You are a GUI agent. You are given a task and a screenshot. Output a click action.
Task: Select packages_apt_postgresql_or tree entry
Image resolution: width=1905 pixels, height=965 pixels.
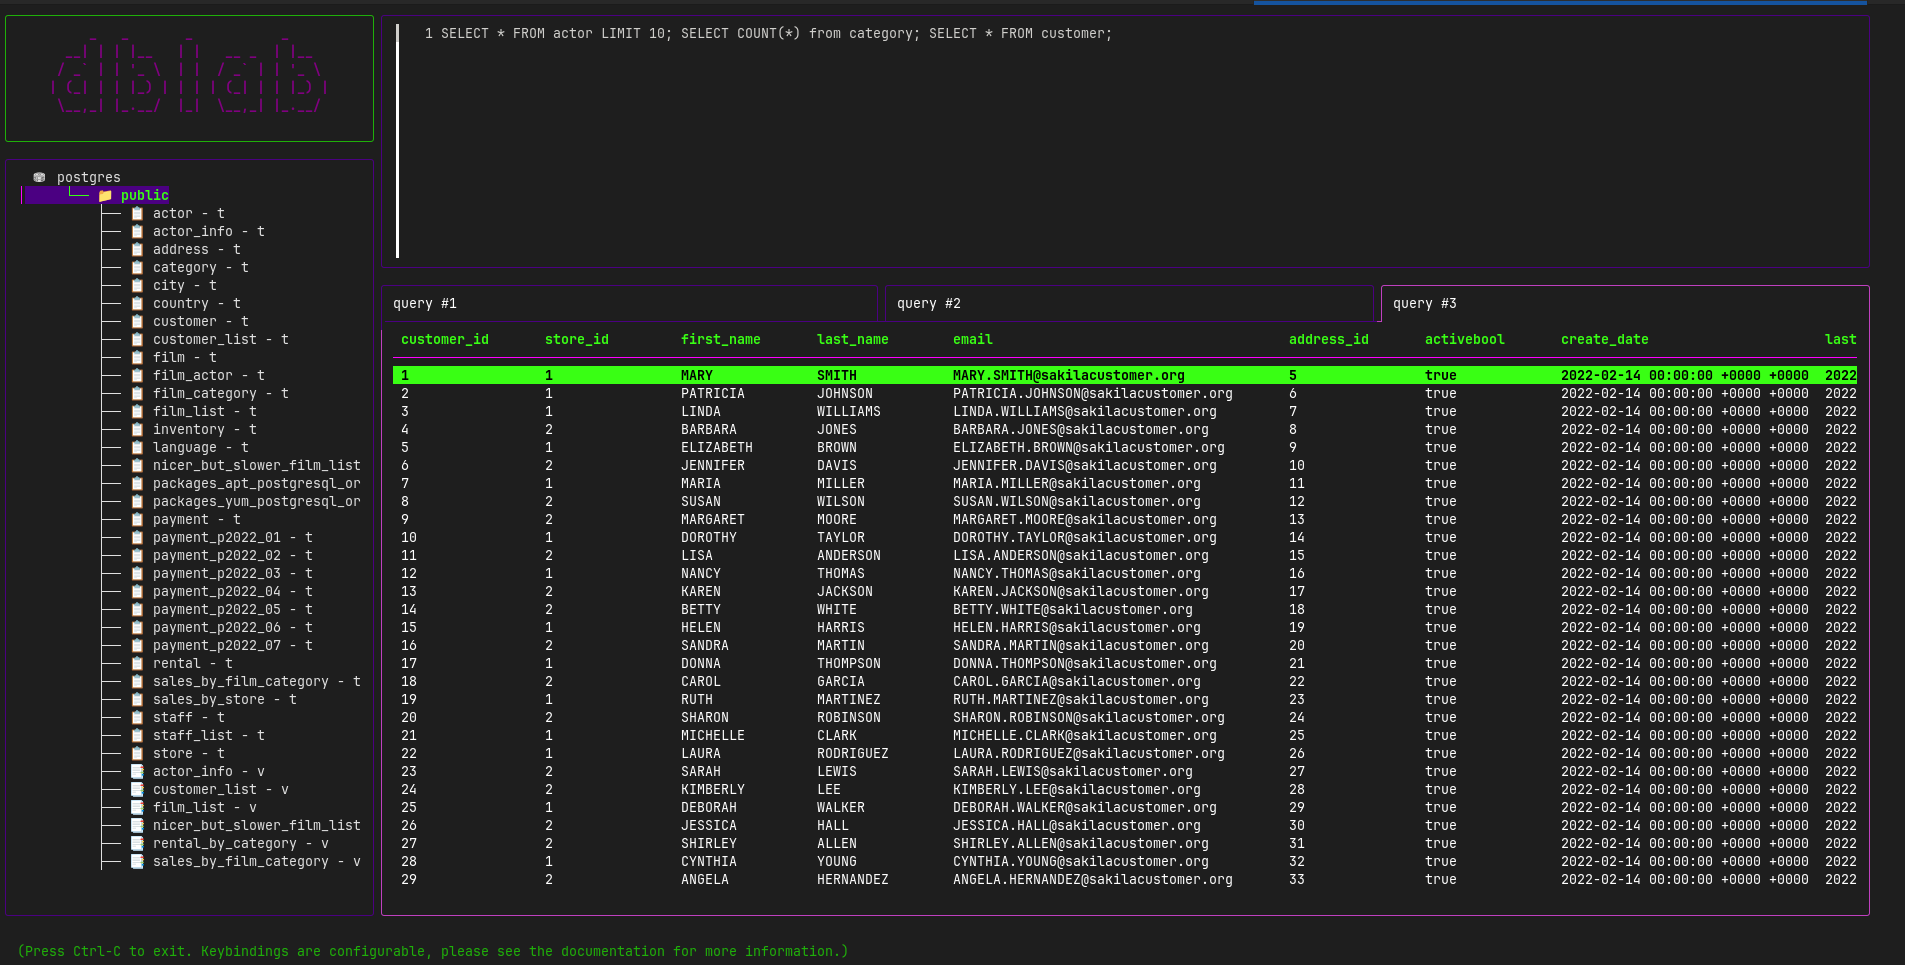coord(256,483)
